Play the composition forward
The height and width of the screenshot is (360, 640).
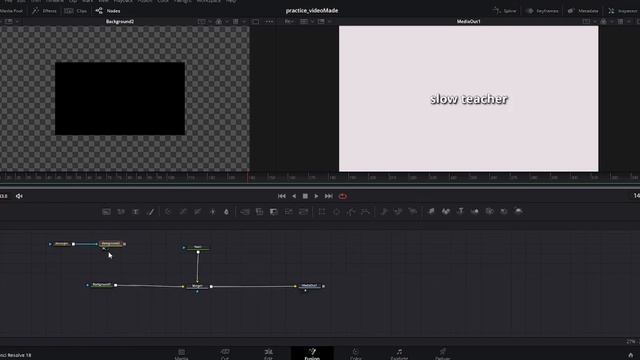(x=316, y=196)
